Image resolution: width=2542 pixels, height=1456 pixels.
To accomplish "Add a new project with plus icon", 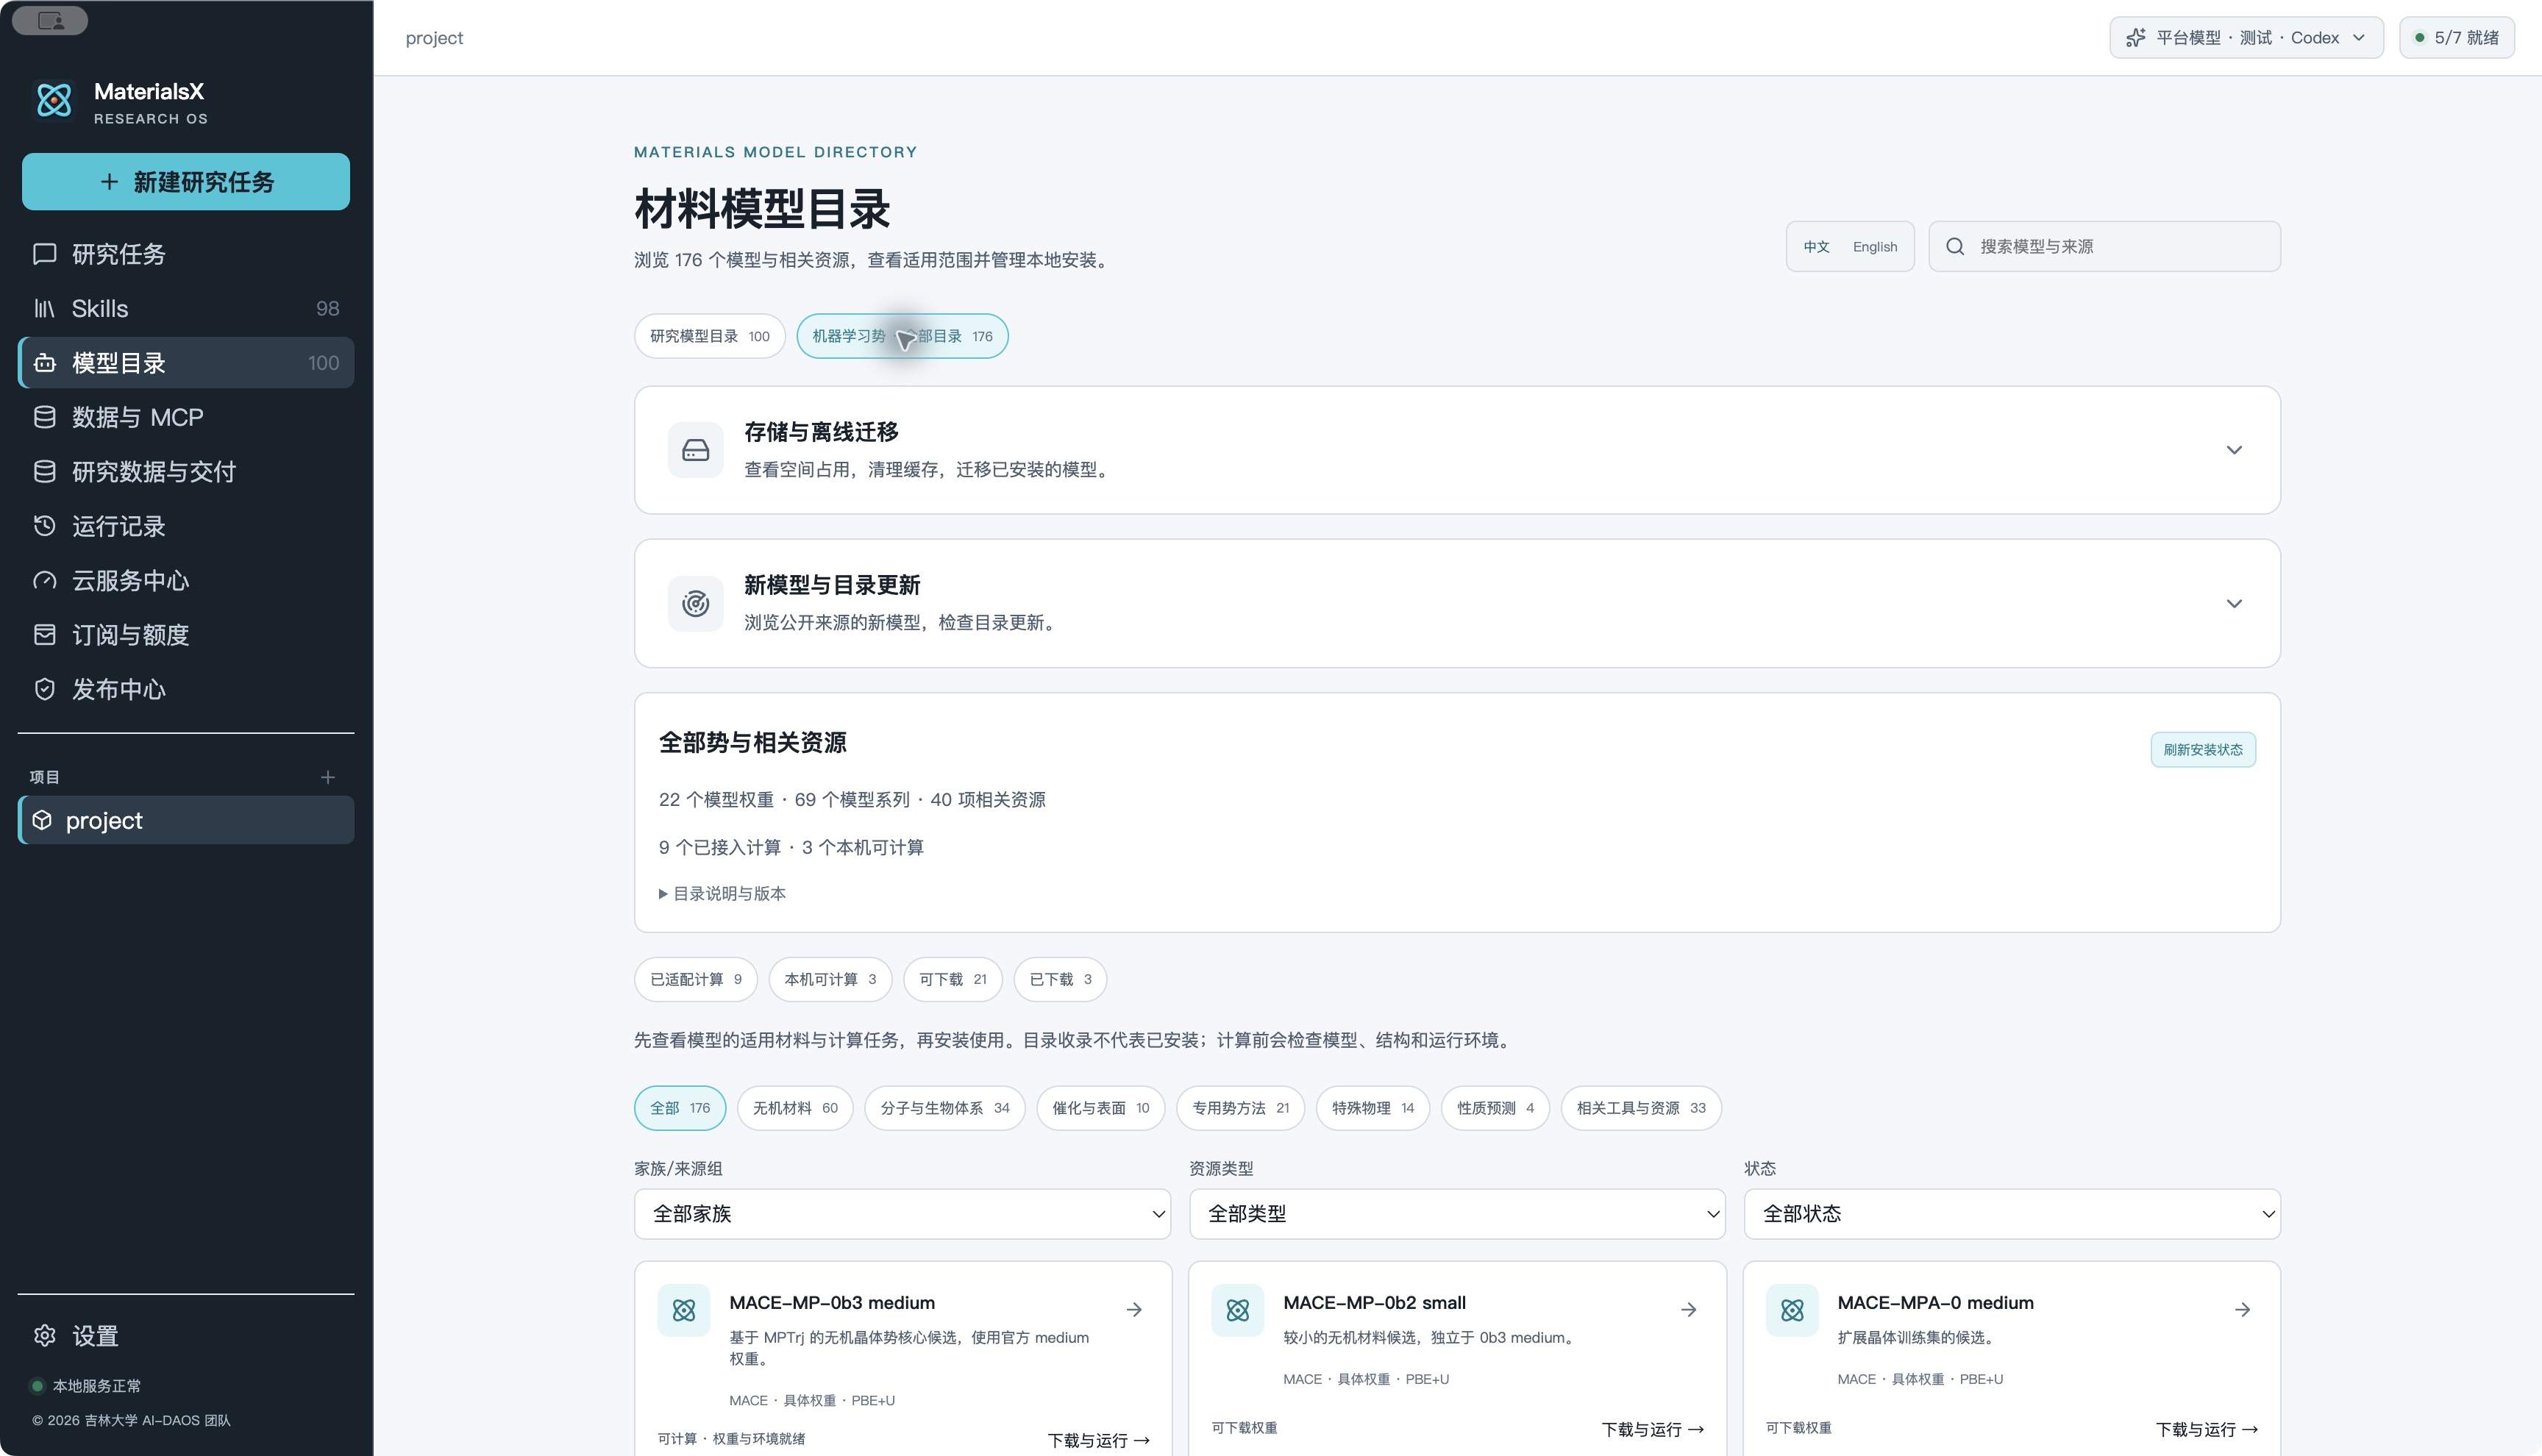I will [328, 777].
